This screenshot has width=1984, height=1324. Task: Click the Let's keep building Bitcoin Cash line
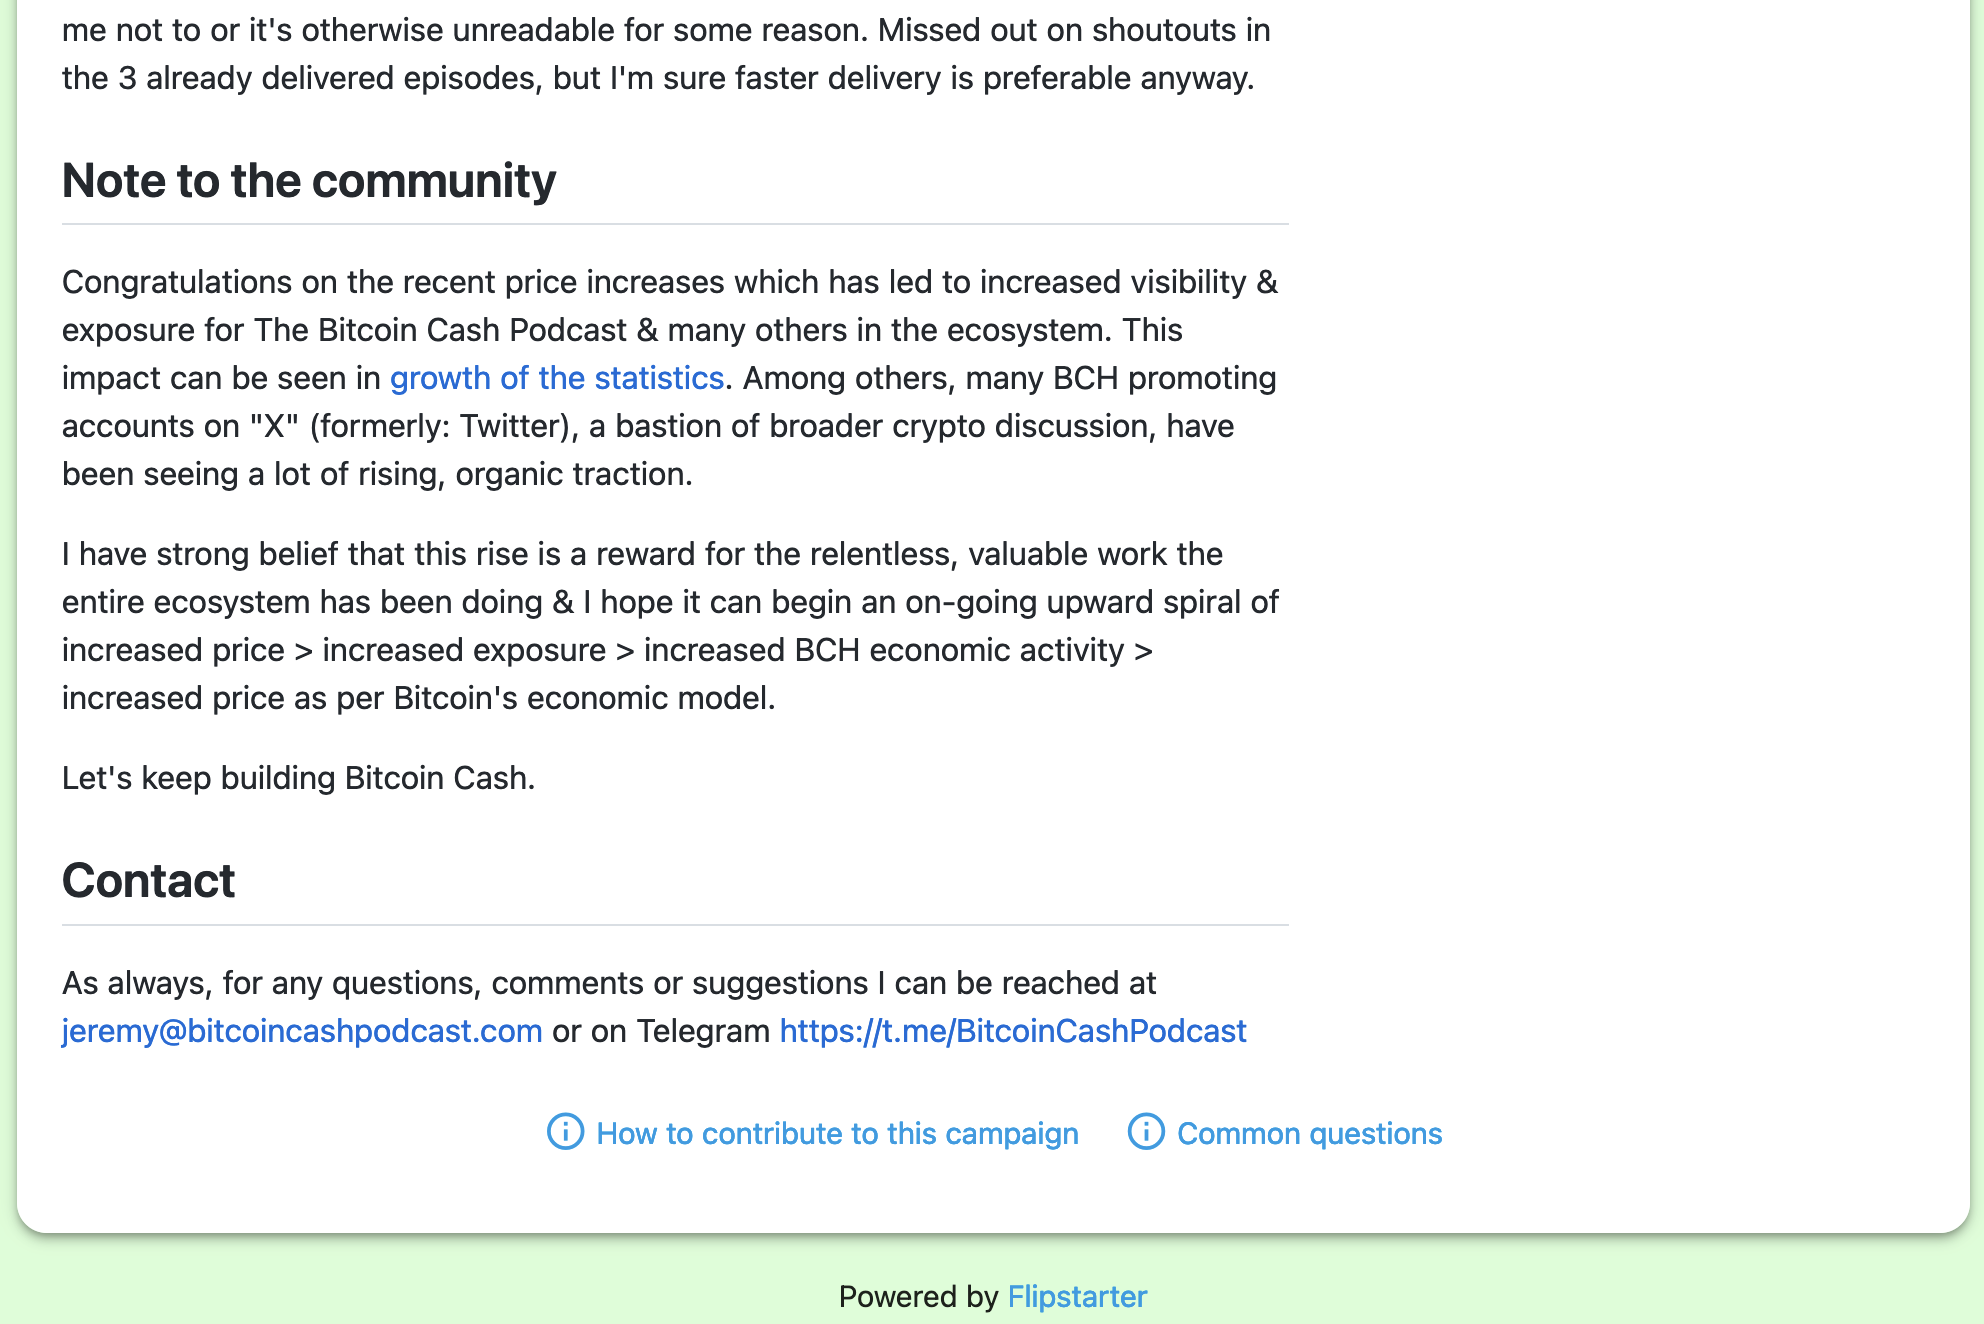(298, 778)
